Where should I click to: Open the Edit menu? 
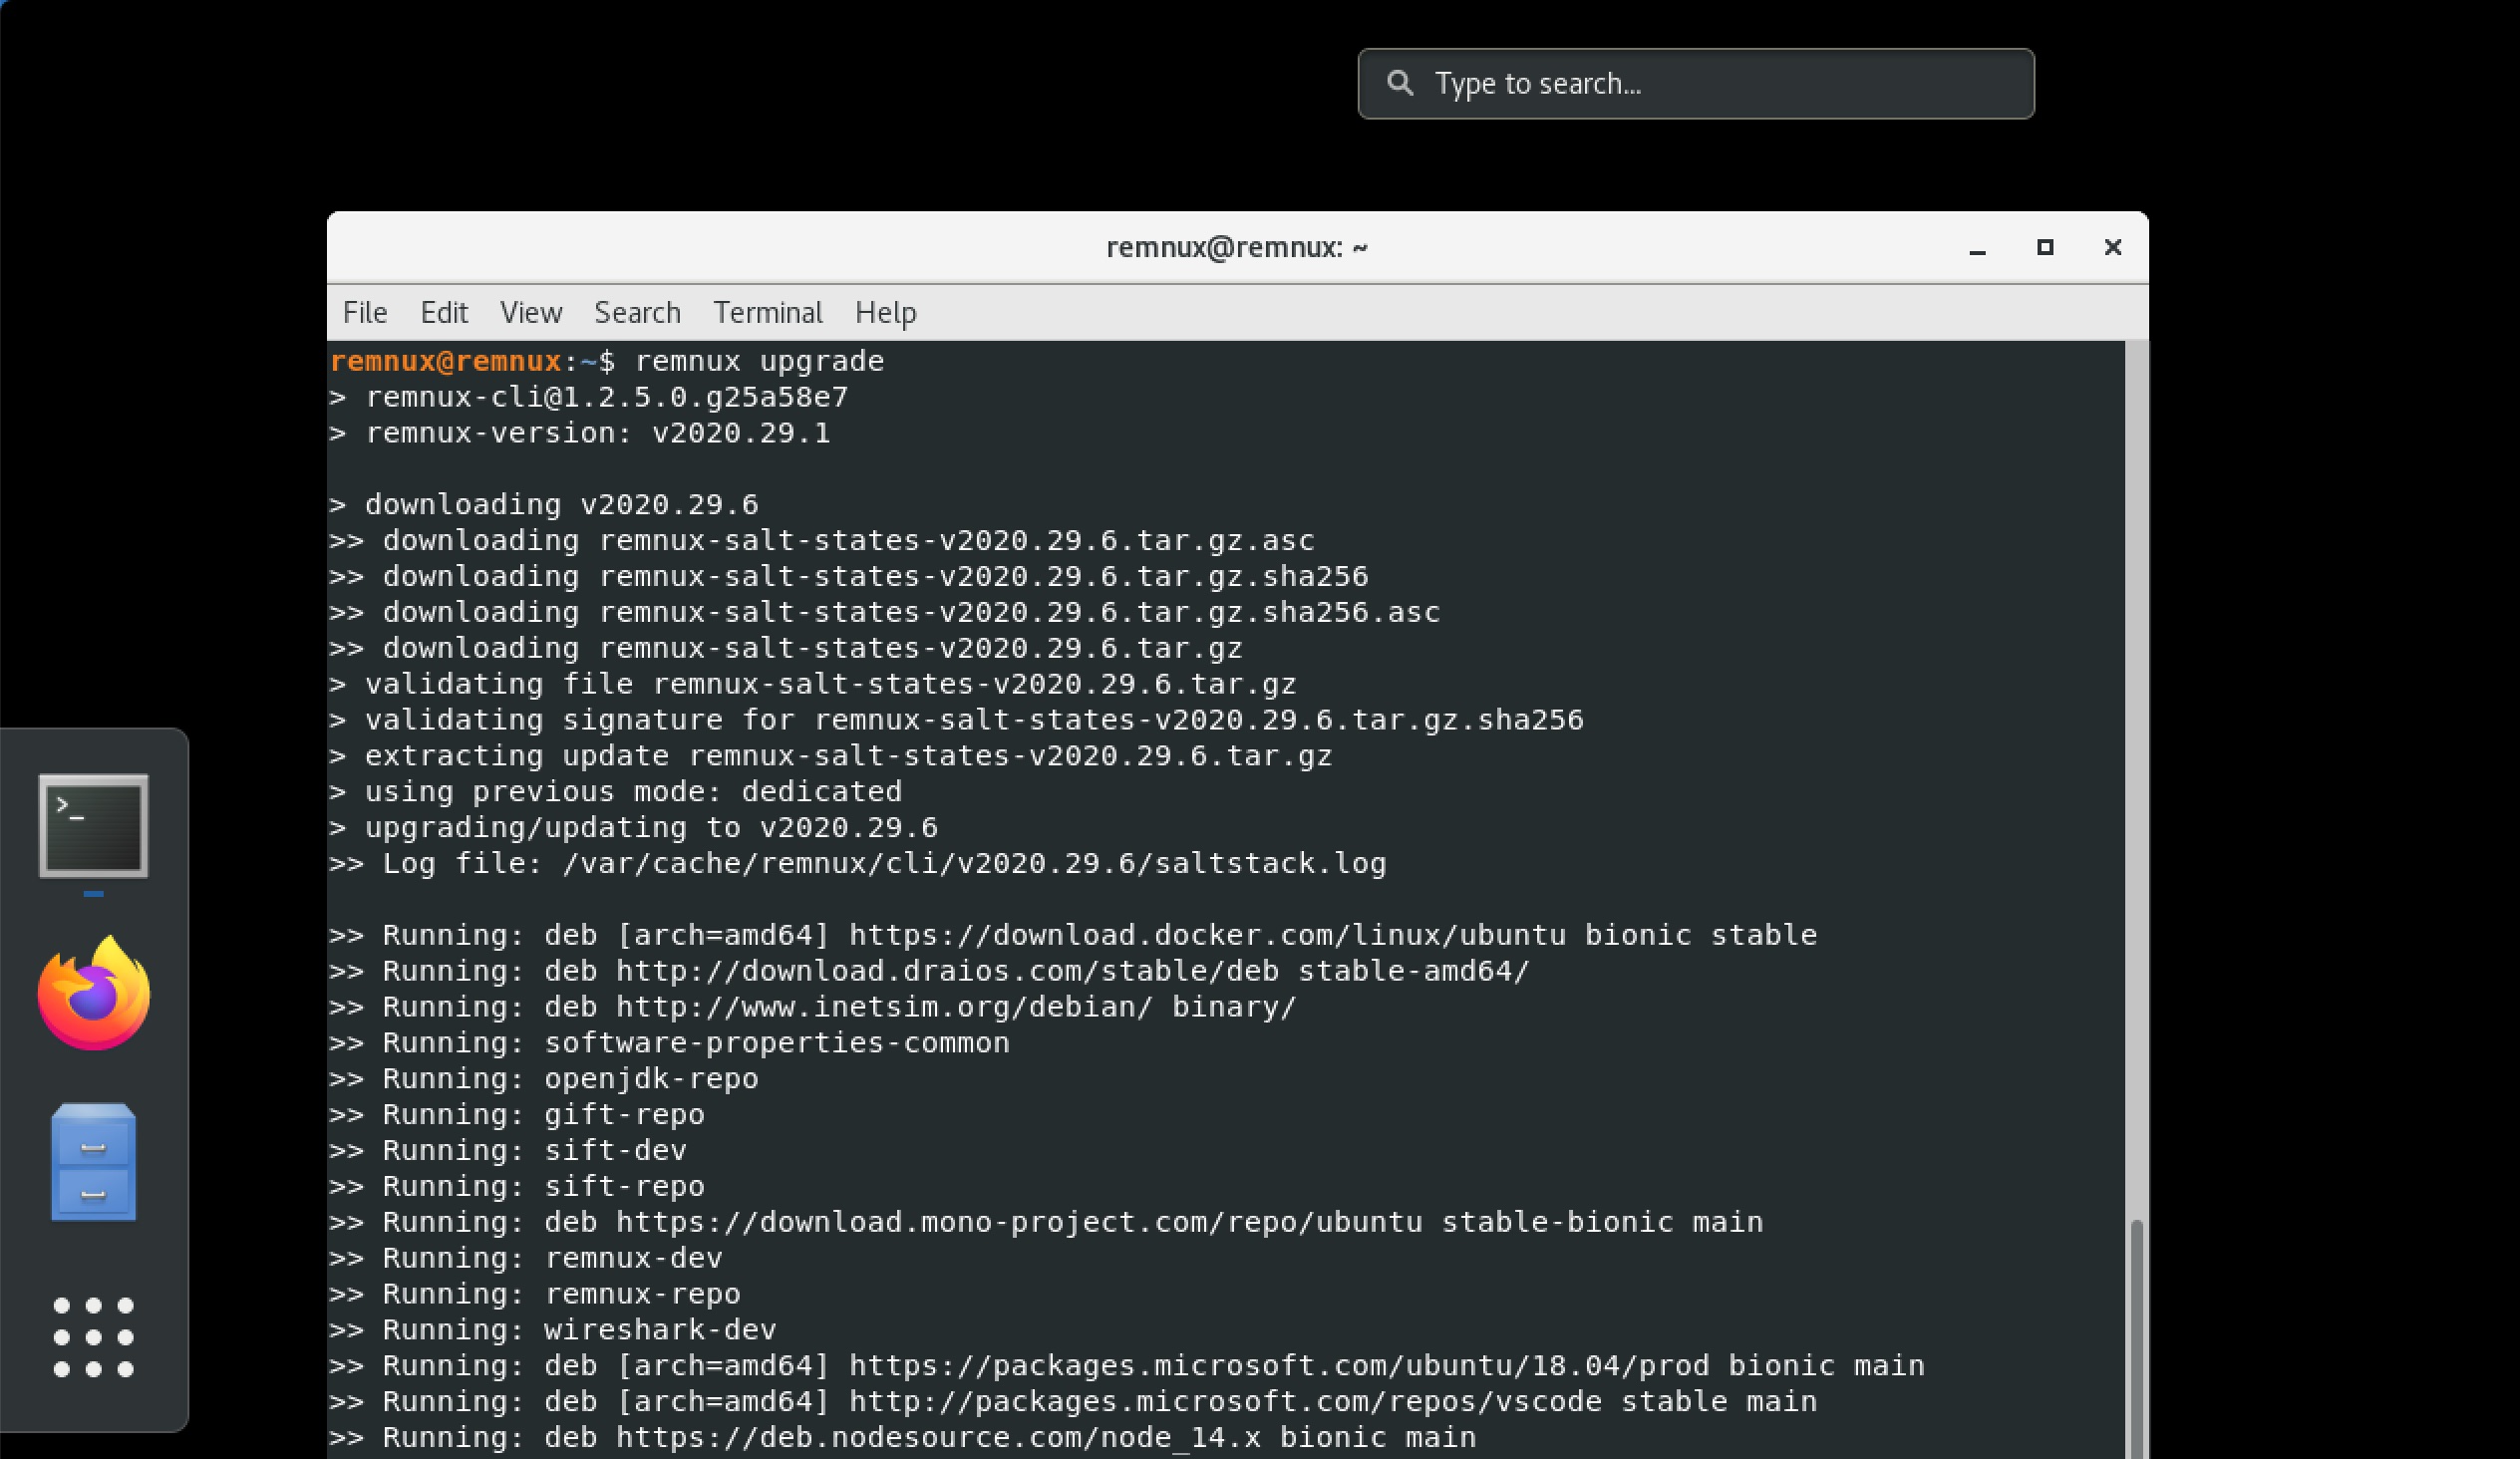tap(443, 311)
